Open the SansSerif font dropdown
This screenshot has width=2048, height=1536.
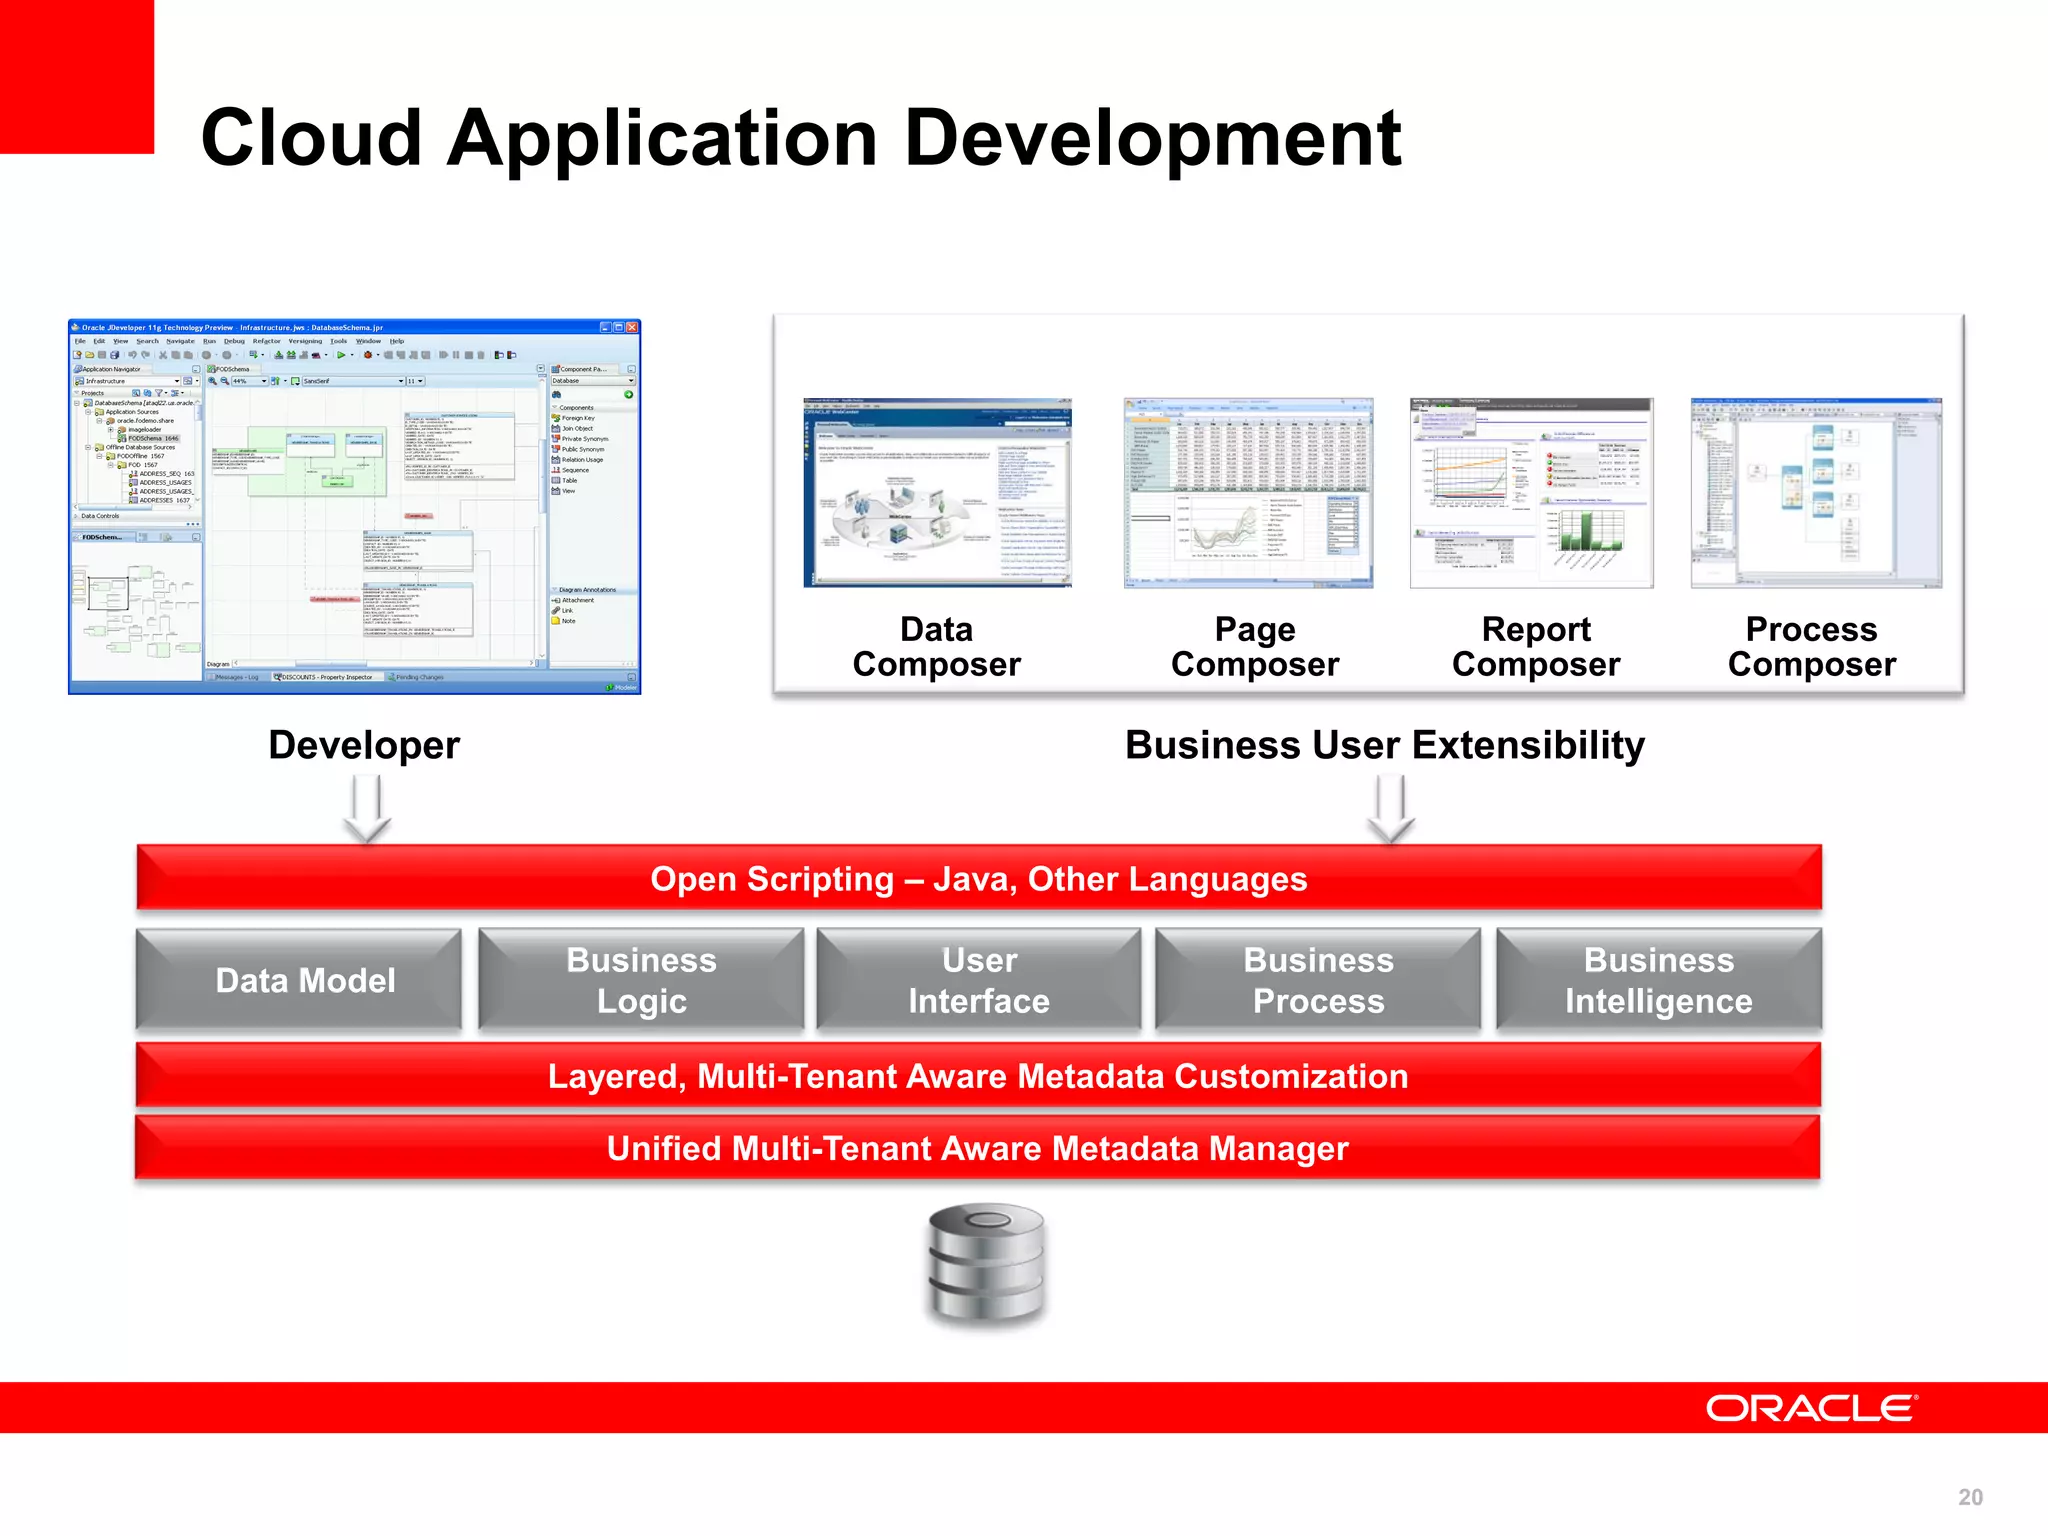pyautogui.click(x=354, y=381)
